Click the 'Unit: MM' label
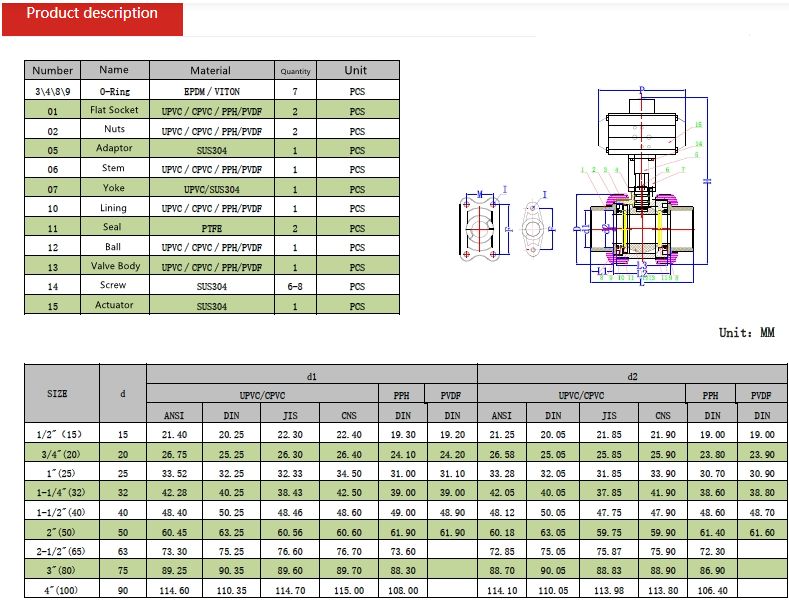 (x=746, y=333)
